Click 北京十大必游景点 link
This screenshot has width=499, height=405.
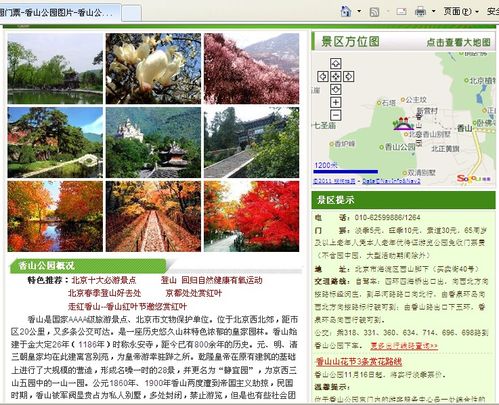pyautogui.click(x=104, y=280)
